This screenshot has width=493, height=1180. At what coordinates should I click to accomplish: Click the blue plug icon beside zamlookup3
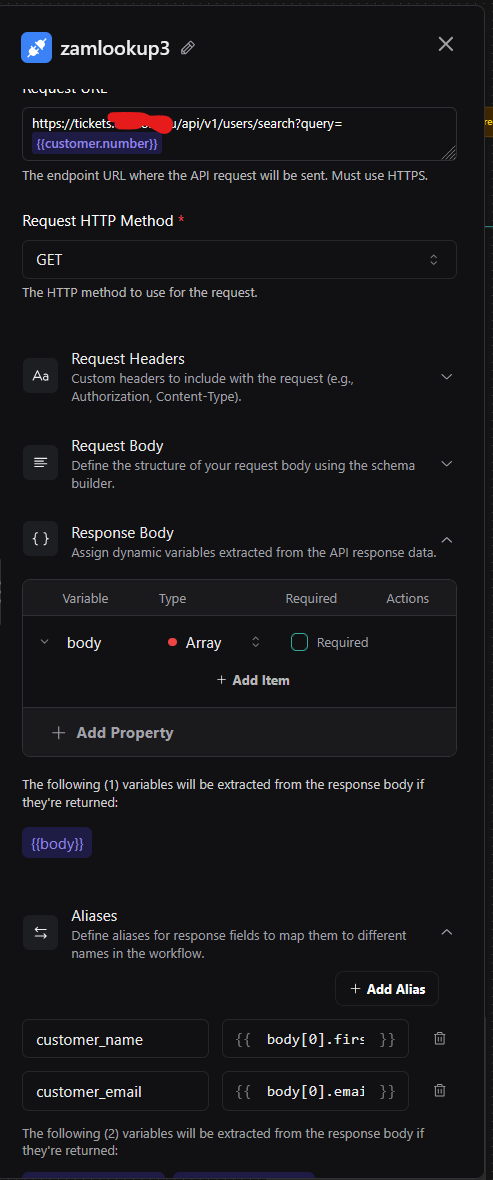(x=37, y=47)
